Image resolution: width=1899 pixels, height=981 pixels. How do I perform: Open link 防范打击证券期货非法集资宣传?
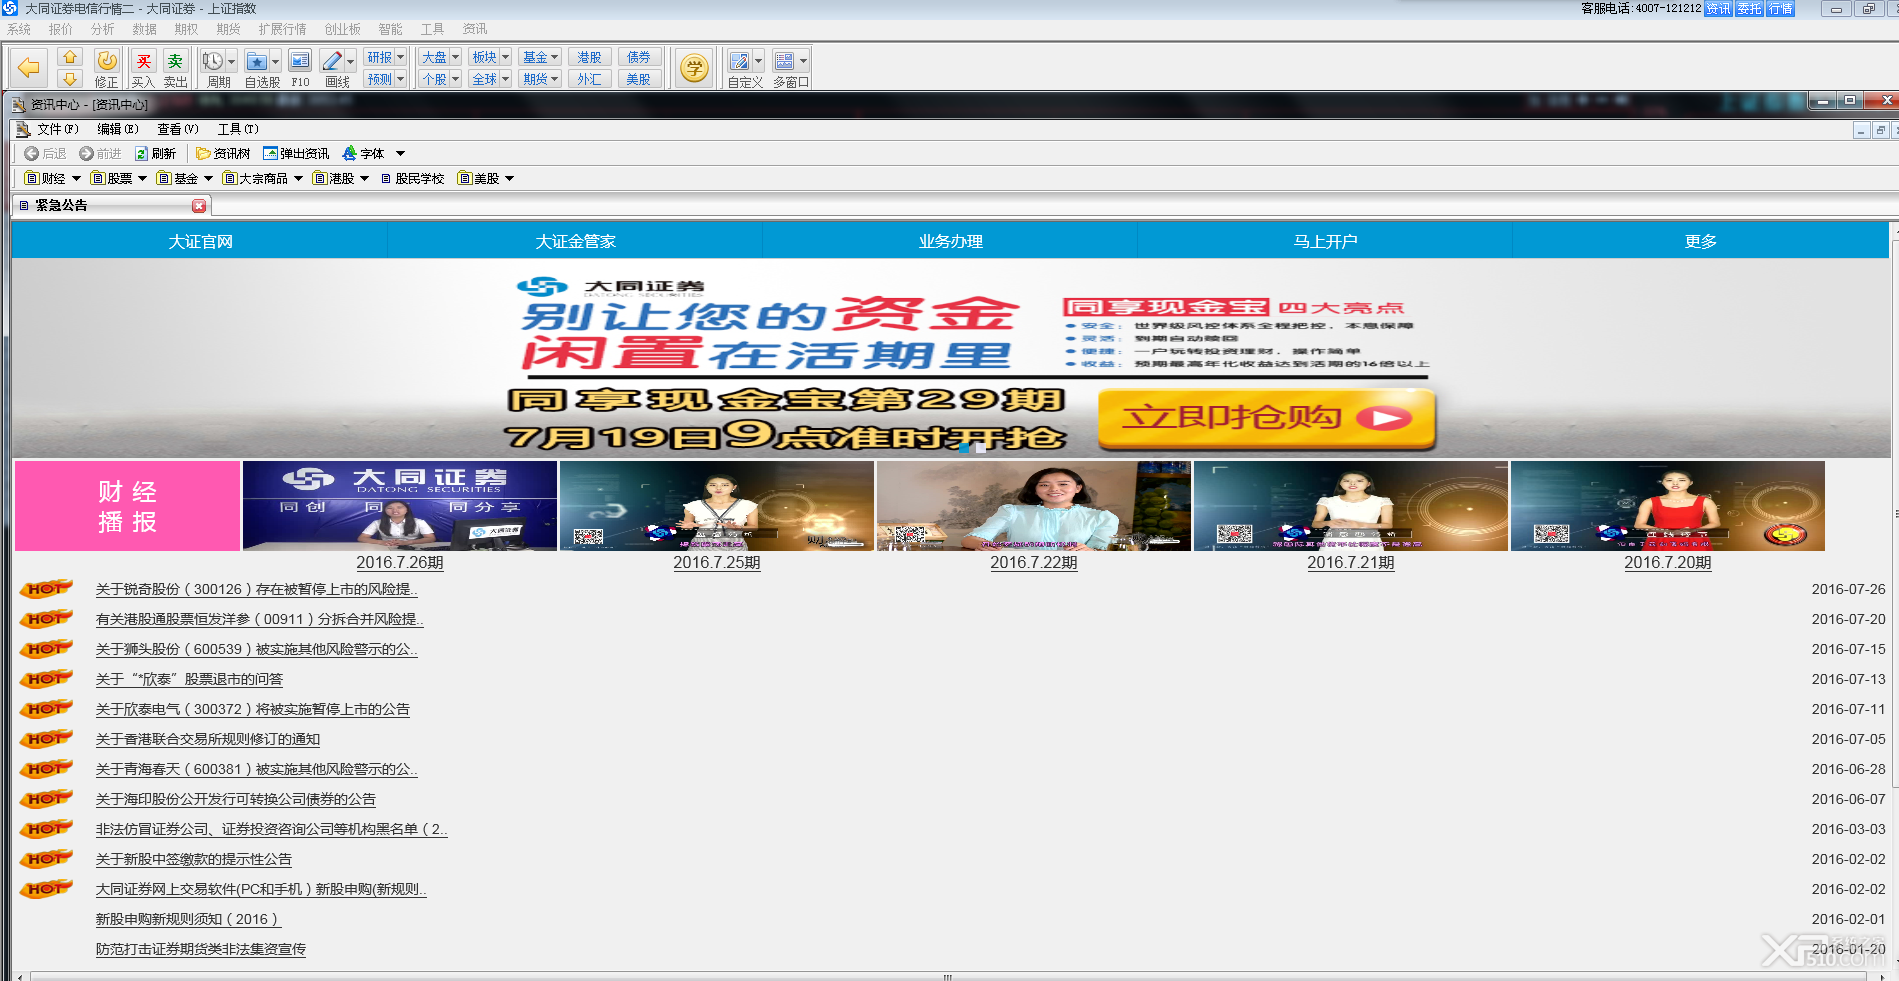coord(201,949)
